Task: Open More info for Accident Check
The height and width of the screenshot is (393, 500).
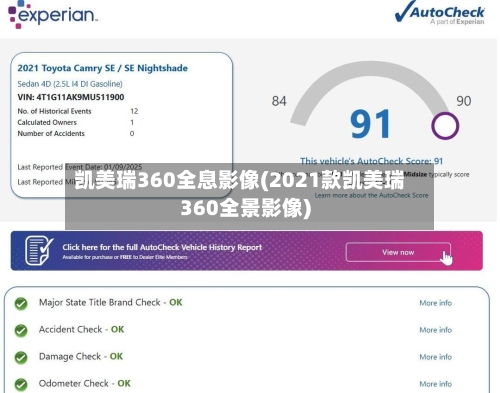Action: click(x=435, y=330)
